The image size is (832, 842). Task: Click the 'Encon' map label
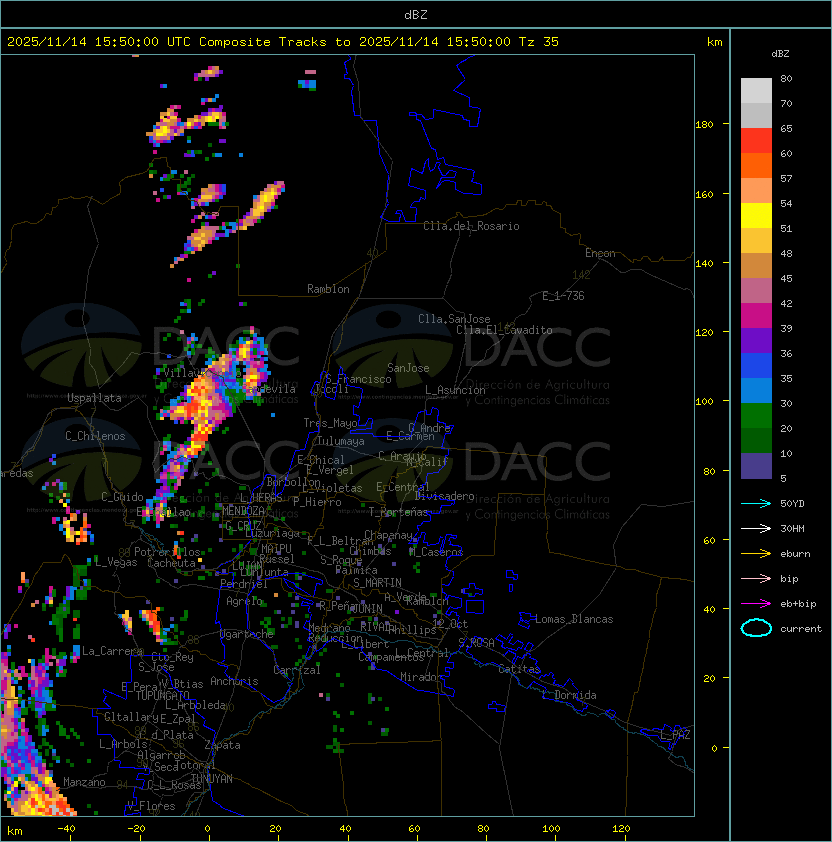(x=600, y=253)
